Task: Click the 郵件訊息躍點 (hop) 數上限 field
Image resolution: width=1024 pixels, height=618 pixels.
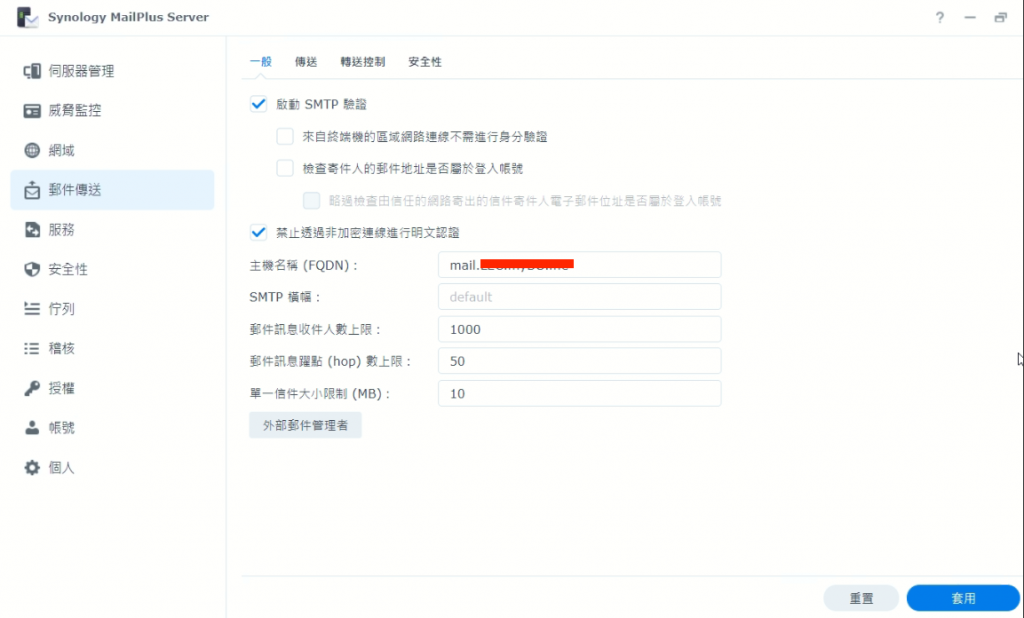Action: click(x=579, y=361)
